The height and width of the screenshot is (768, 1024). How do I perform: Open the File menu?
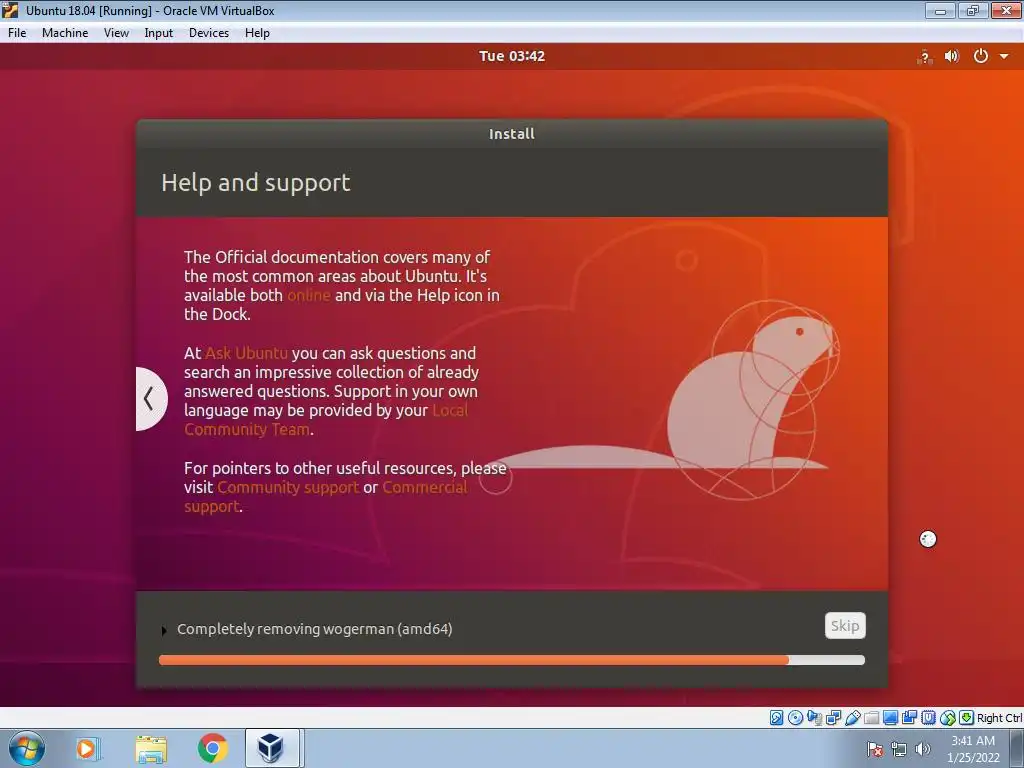(x=17, y=33)
